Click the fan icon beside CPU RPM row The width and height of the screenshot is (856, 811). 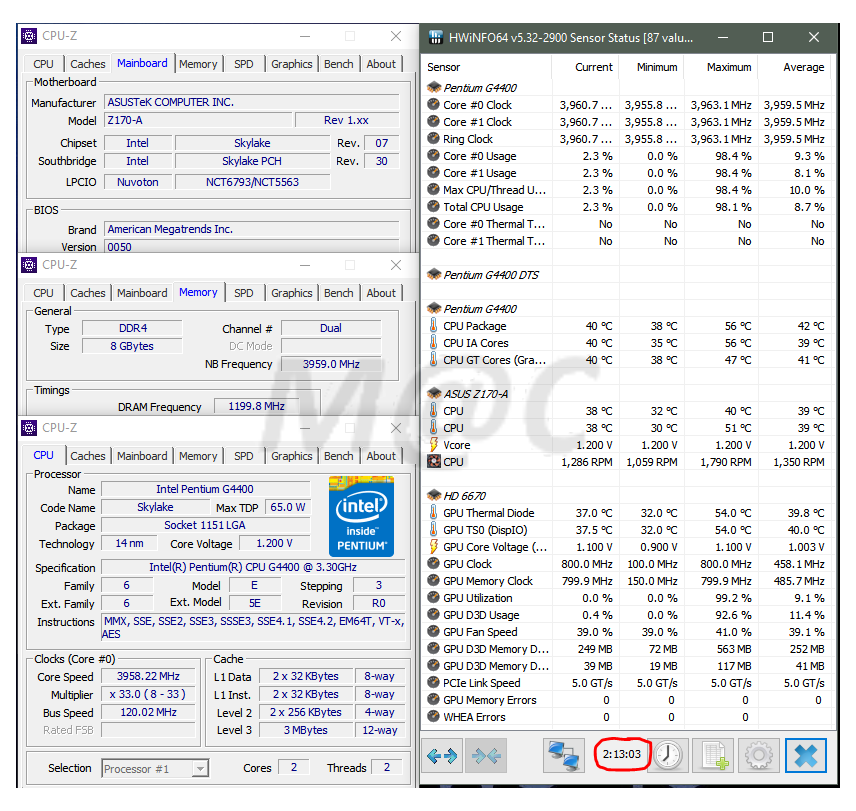click(433, 462)
